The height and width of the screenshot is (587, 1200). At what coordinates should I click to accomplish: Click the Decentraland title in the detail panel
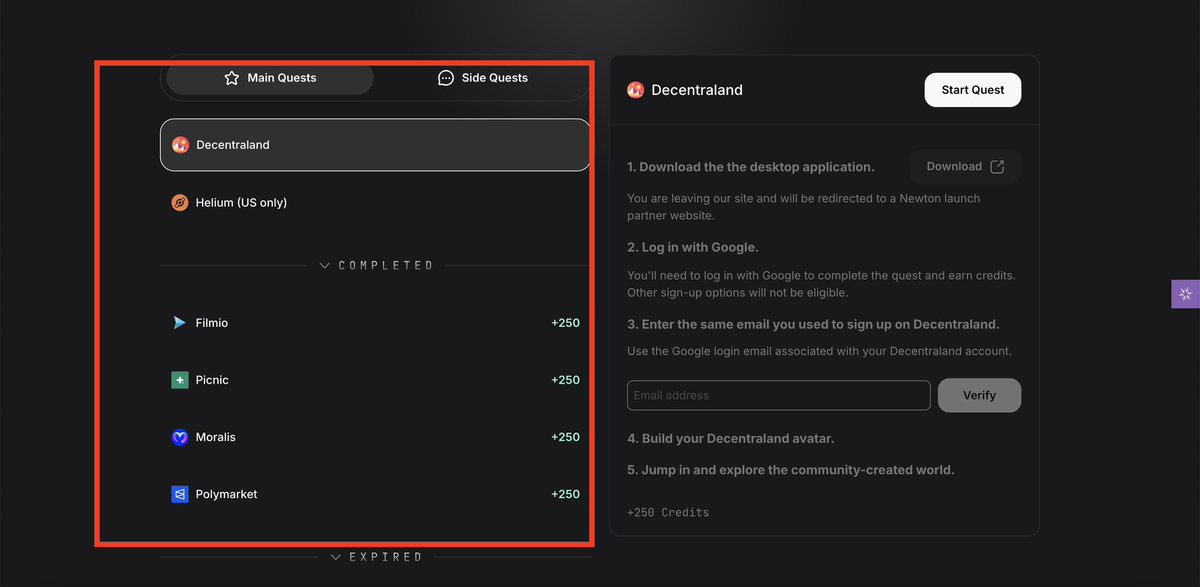coord(697,90)
